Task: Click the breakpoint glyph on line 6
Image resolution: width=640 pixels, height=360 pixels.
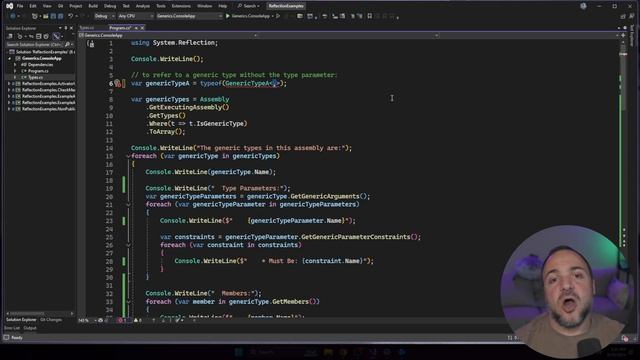Action: pos(118,83)
